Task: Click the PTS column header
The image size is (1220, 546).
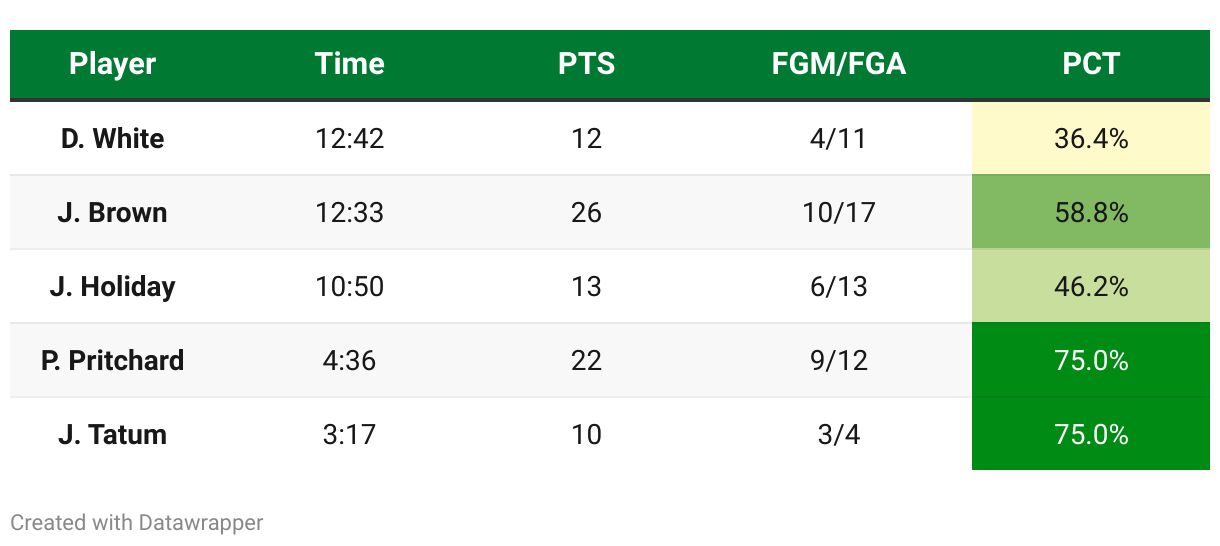Action: click(x=586, y=64)
